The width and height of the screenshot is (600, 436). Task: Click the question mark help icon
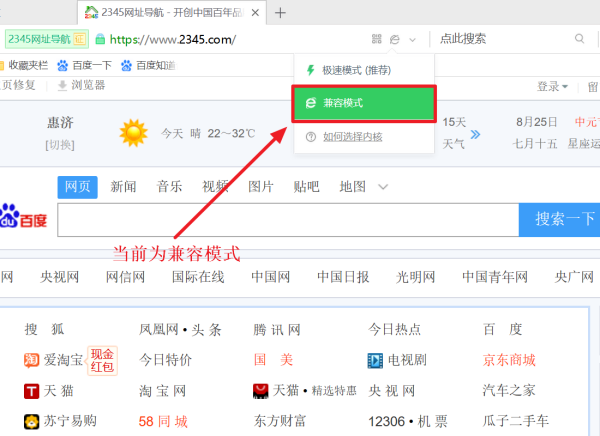pos(311,137)
